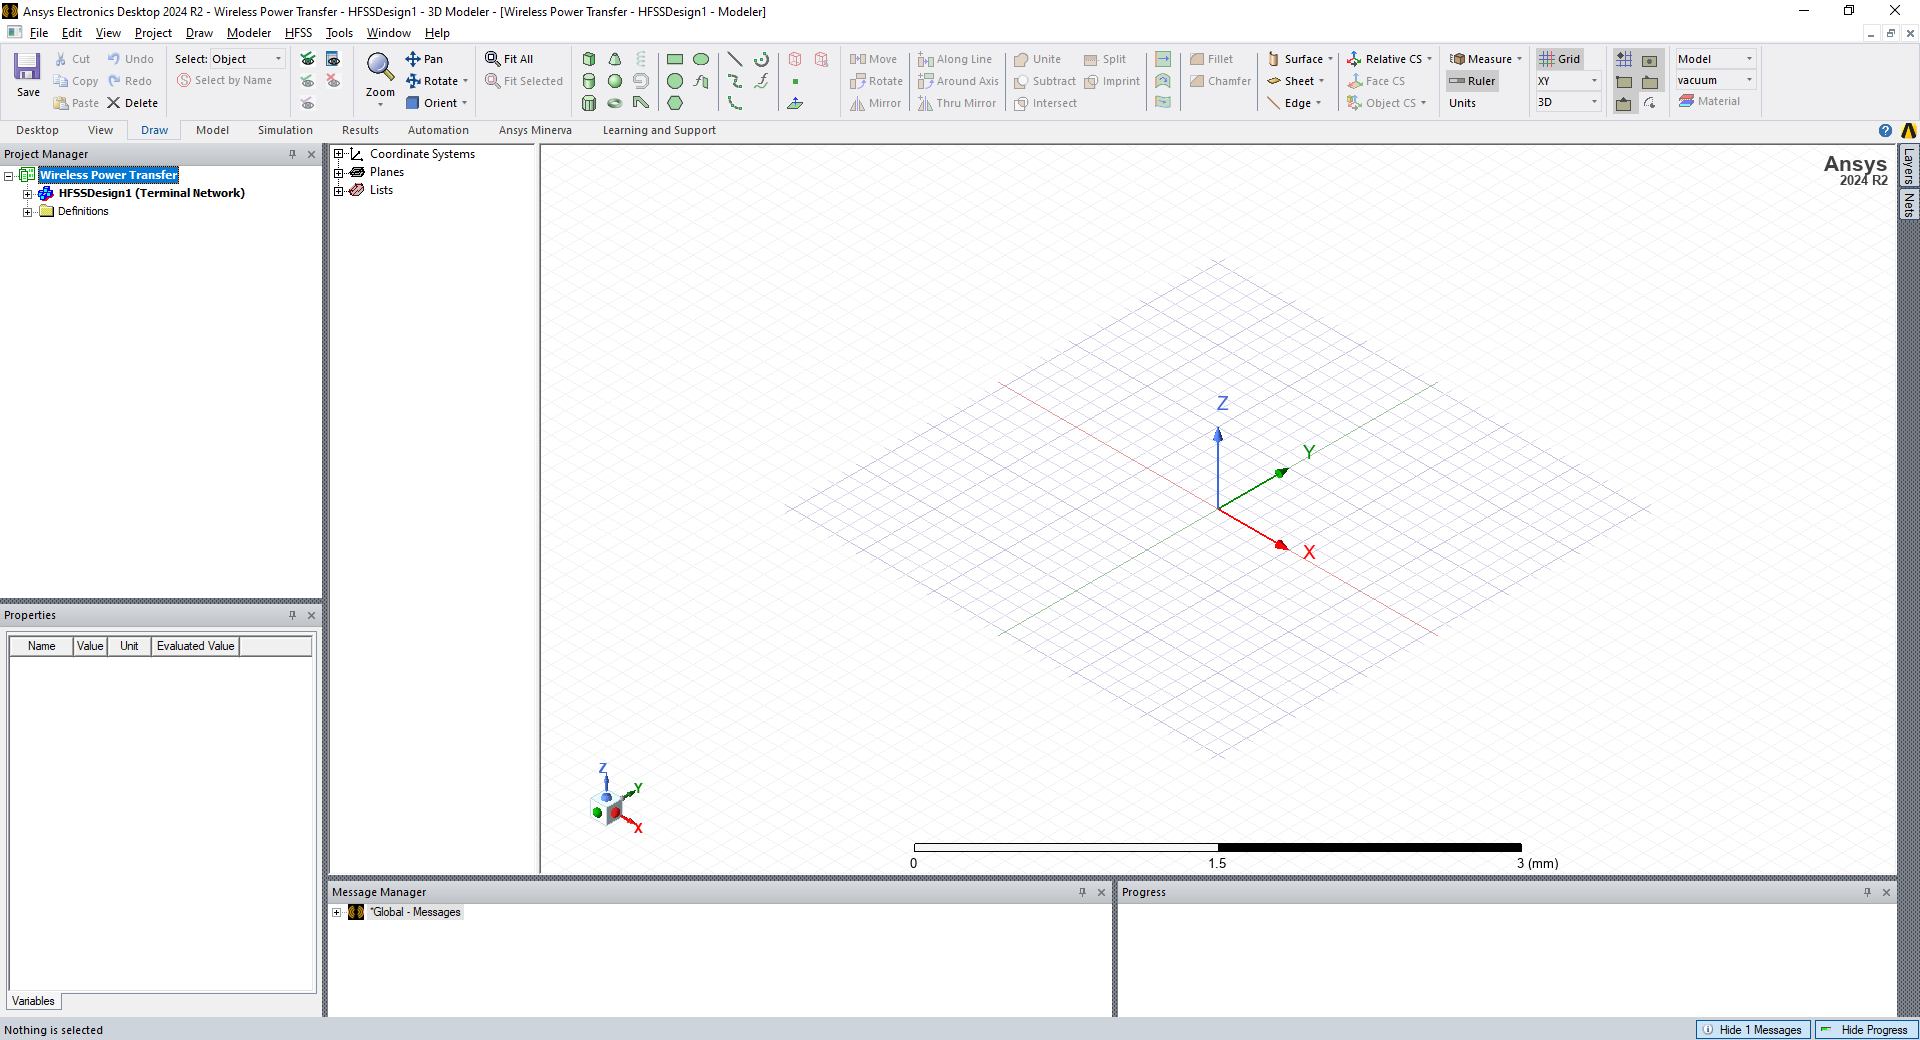Switch to the Simulation ribbon tab
The image size is (1920, 1040).
(285, 130)
